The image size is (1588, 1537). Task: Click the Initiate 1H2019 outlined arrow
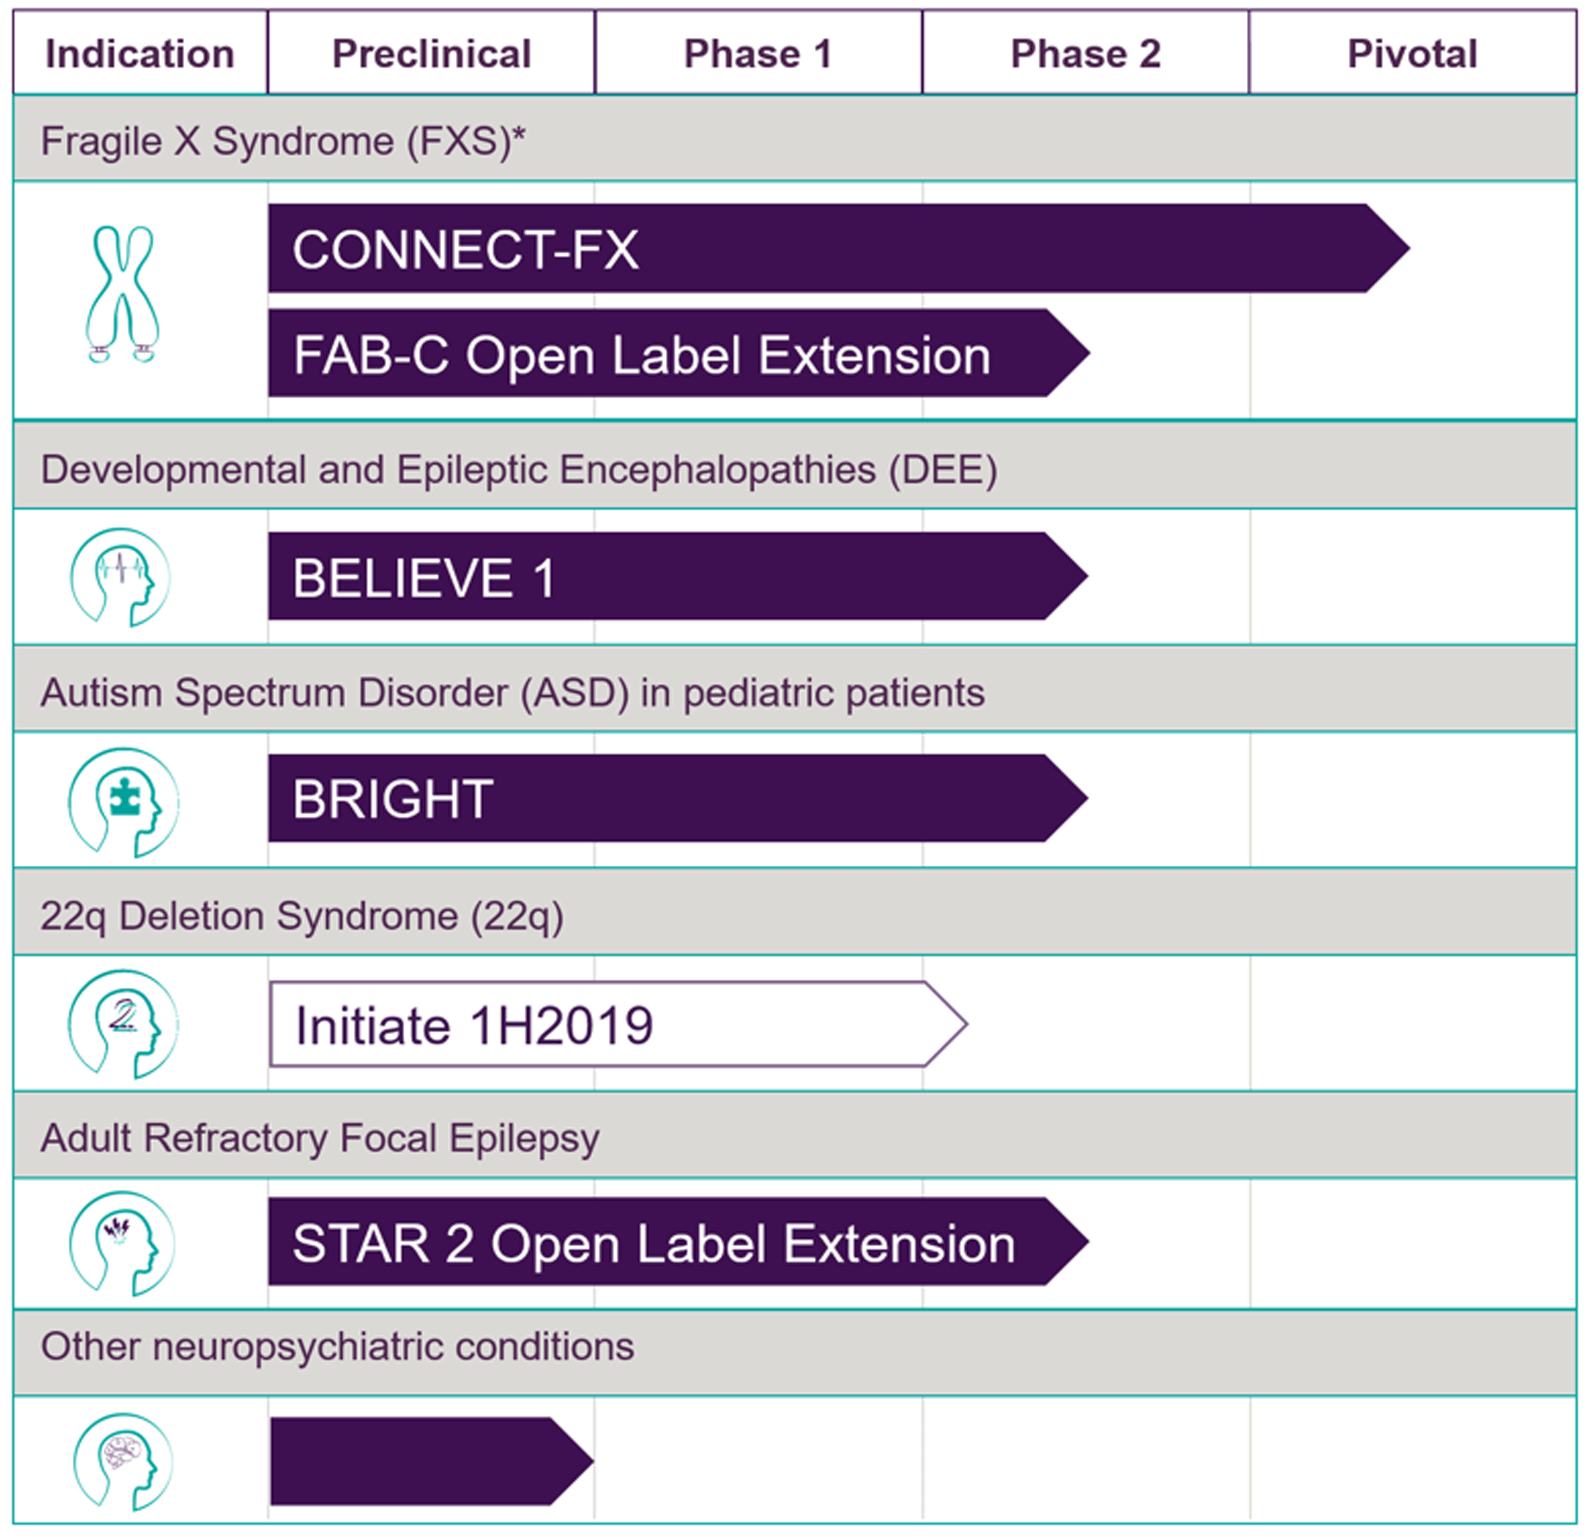618,1024
